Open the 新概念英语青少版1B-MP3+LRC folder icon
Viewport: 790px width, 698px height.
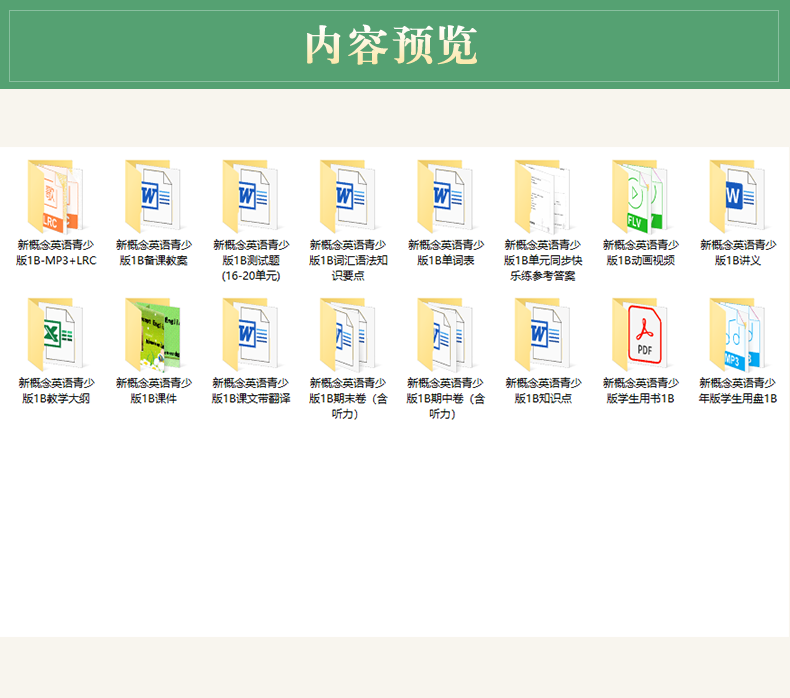55,197
